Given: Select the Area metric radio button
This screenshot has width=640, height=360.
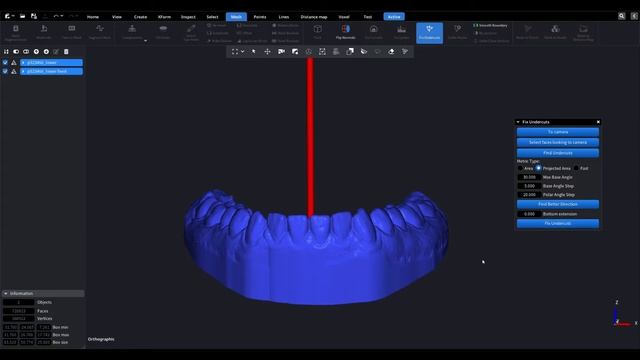Looking at the screenshot, I should point(520,168).
